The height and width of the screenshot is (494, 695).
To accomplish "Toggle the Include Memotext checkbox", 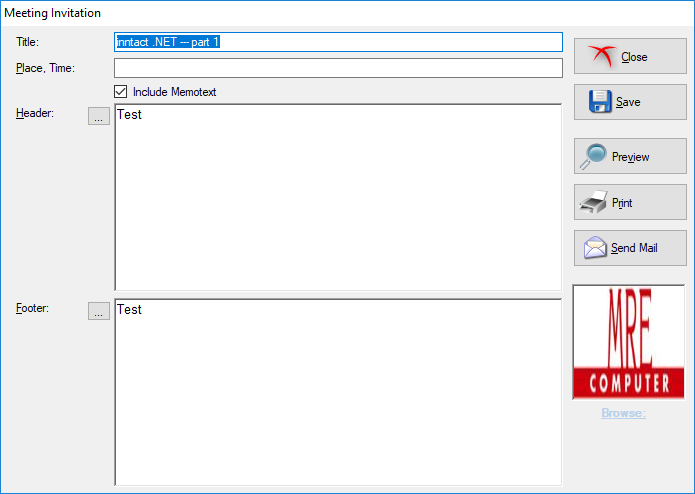I will (x=121, y=92).
